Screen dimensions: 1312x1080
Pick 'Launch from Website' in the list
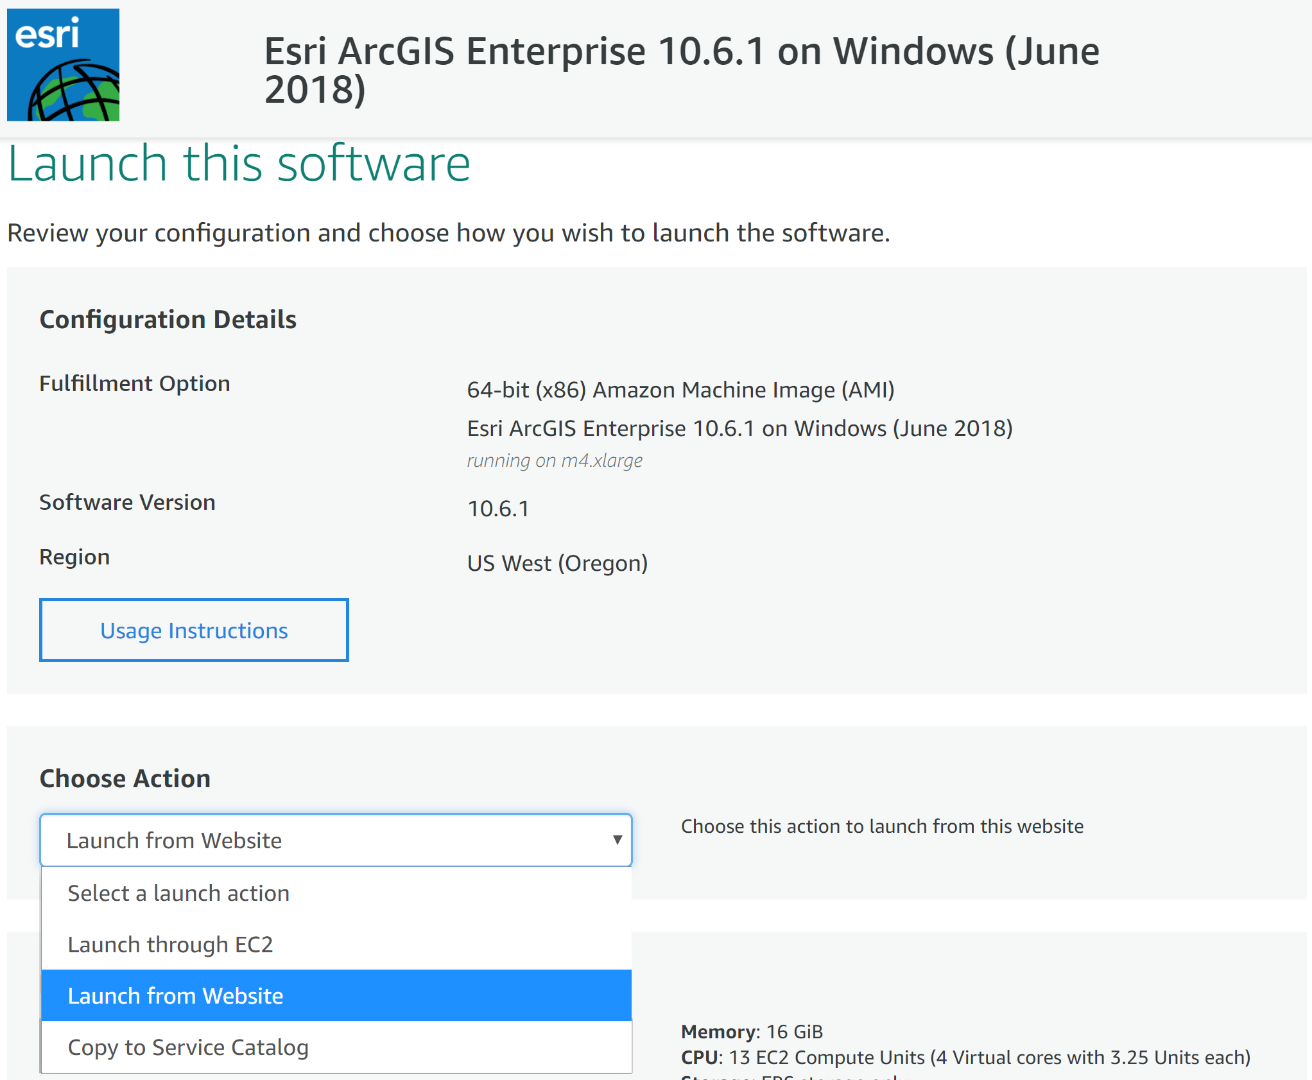coord(336,996)
